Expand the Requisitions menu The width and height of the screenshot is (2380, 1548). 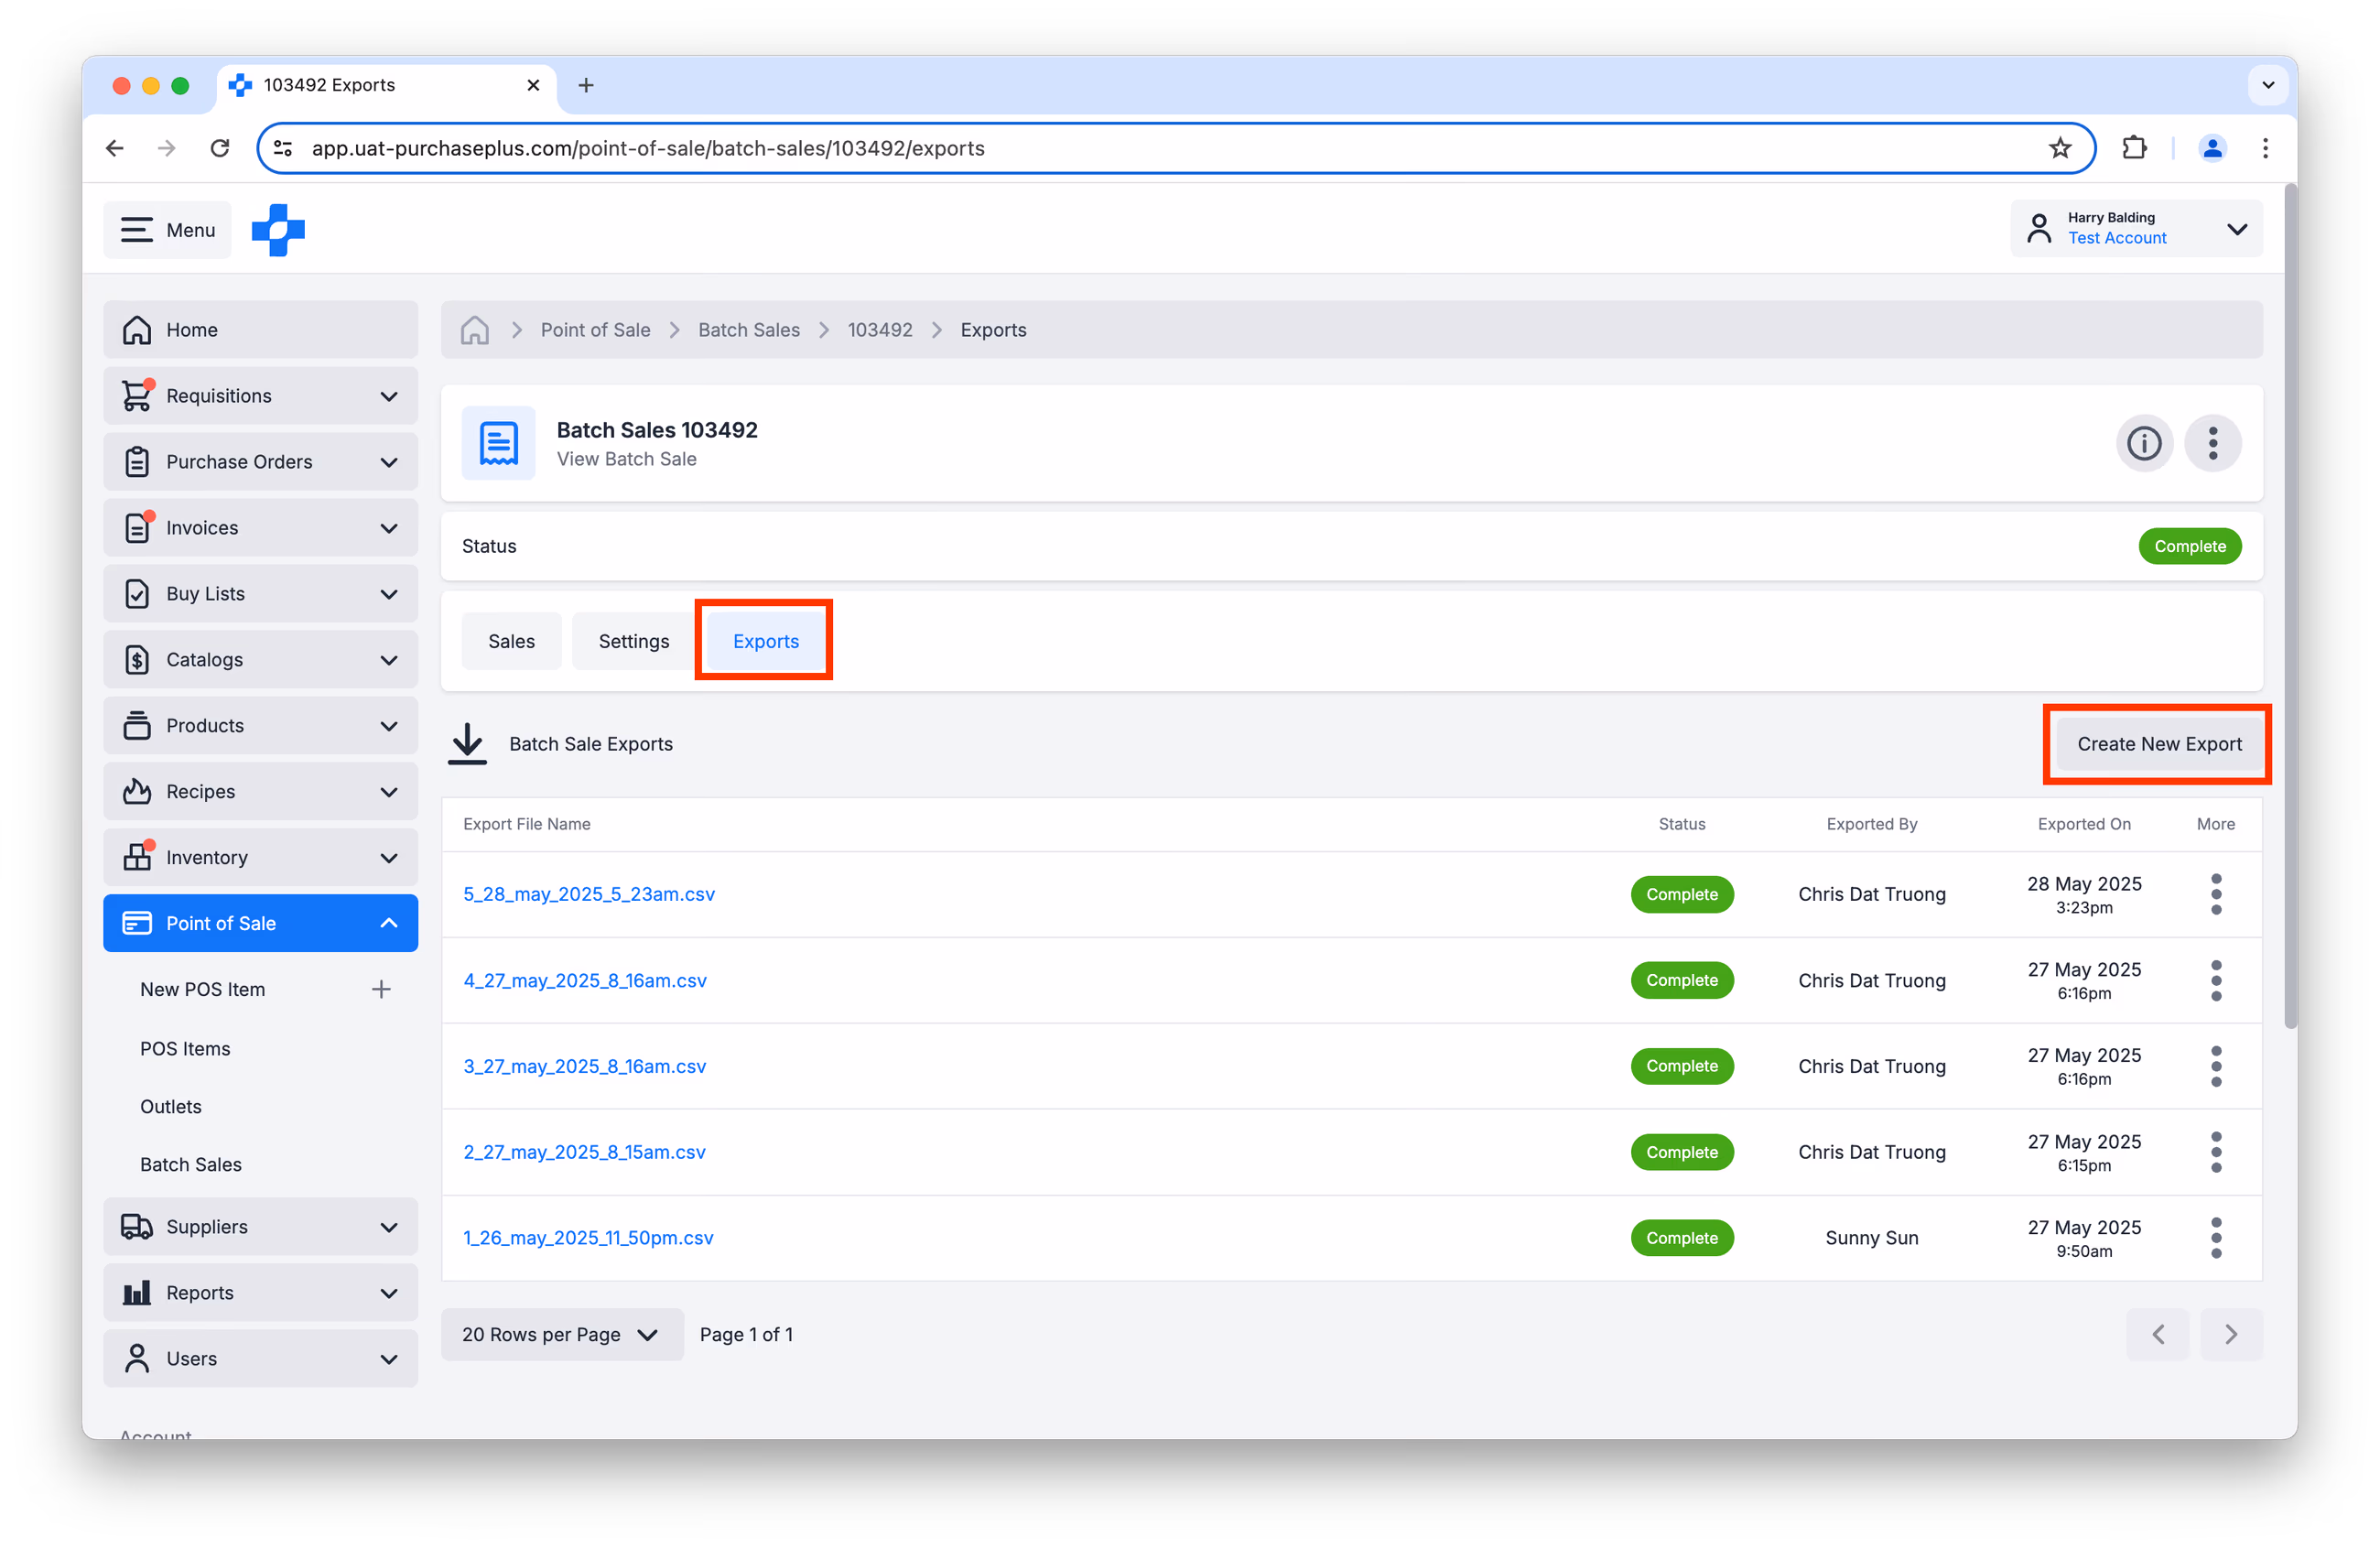[260, 396]
